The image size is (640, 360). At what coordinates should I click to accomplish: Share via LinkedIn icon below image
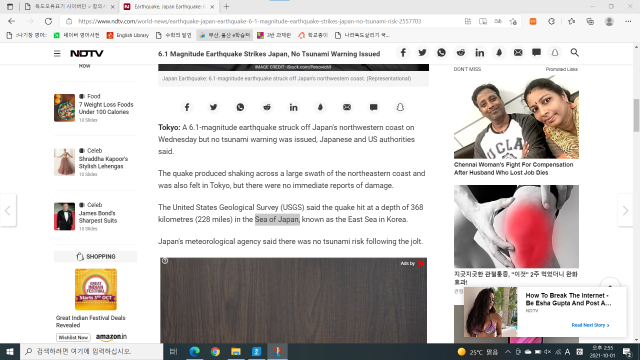click(293, 107)
